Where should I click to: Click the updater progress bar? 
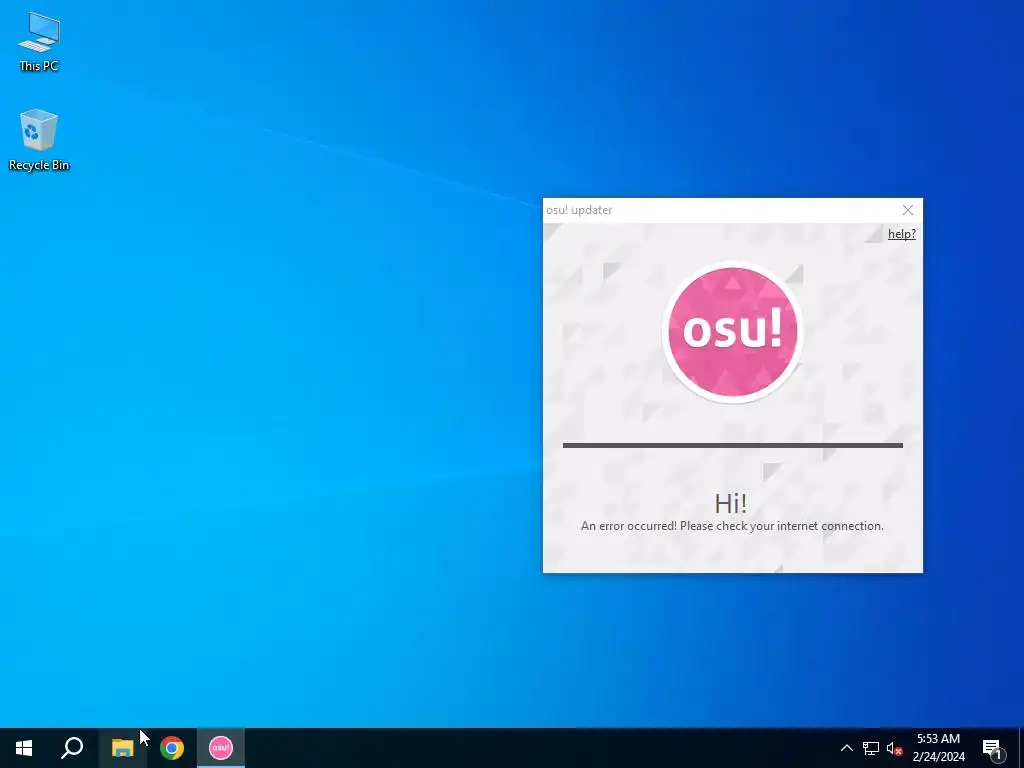pyautogui.click(x=733, y=445)
